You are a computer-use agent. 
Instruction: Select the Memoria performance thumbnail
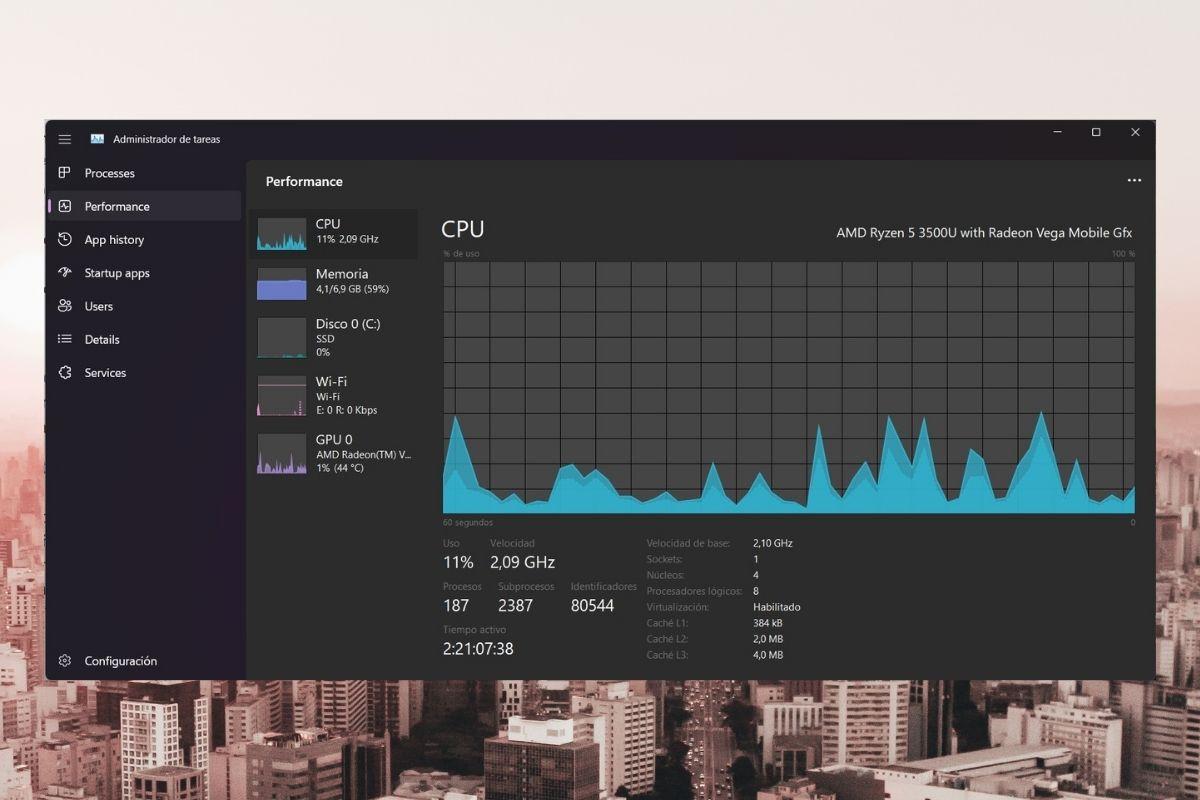point(335,281)
